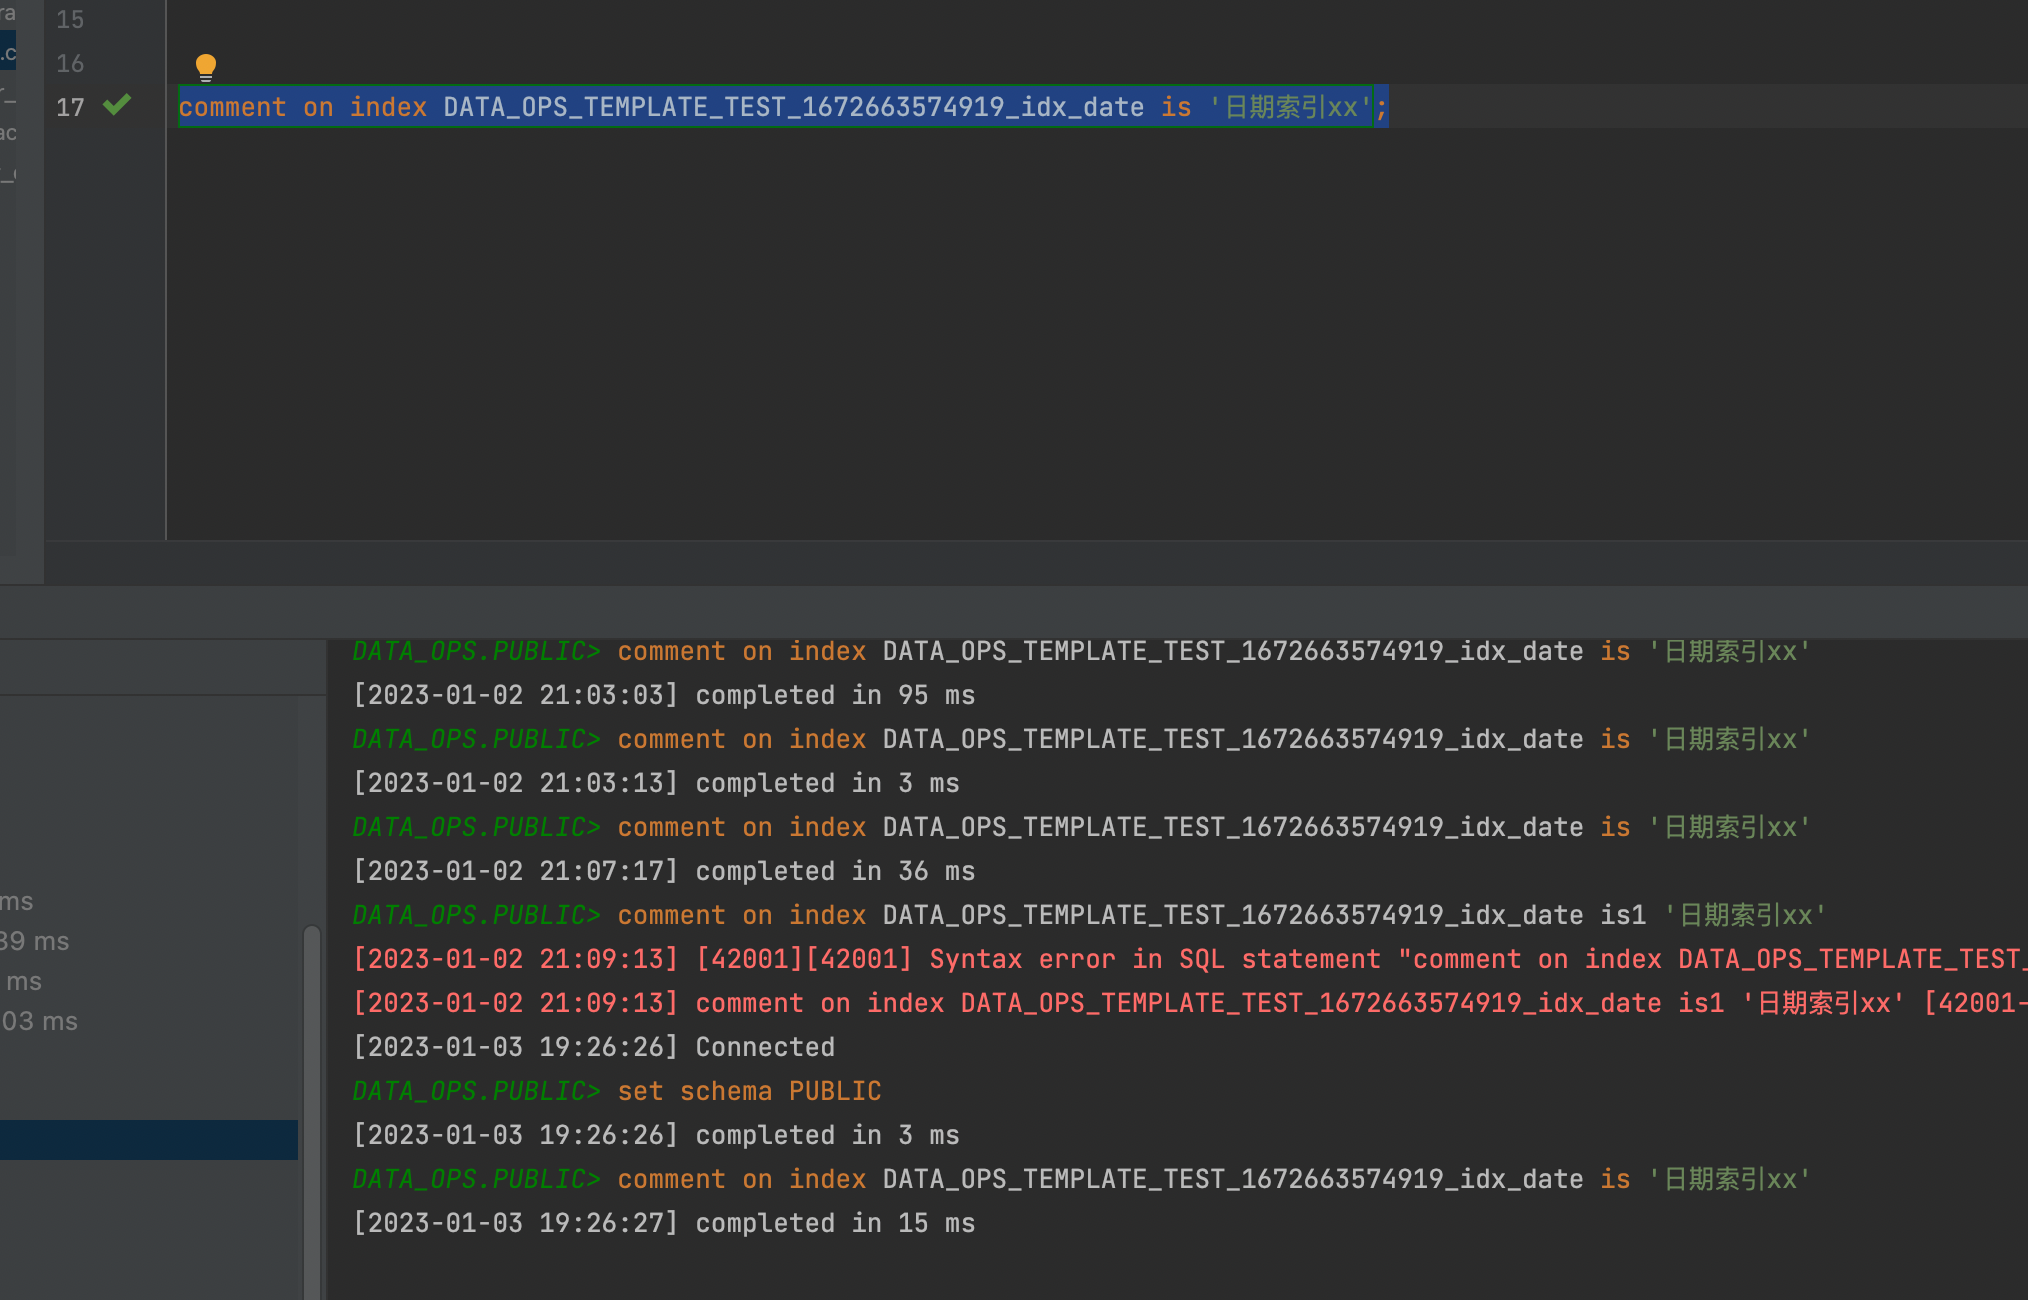
Task: Click the green checkmark on line 17
Action: pyautogui.click(x=117, y=105)
